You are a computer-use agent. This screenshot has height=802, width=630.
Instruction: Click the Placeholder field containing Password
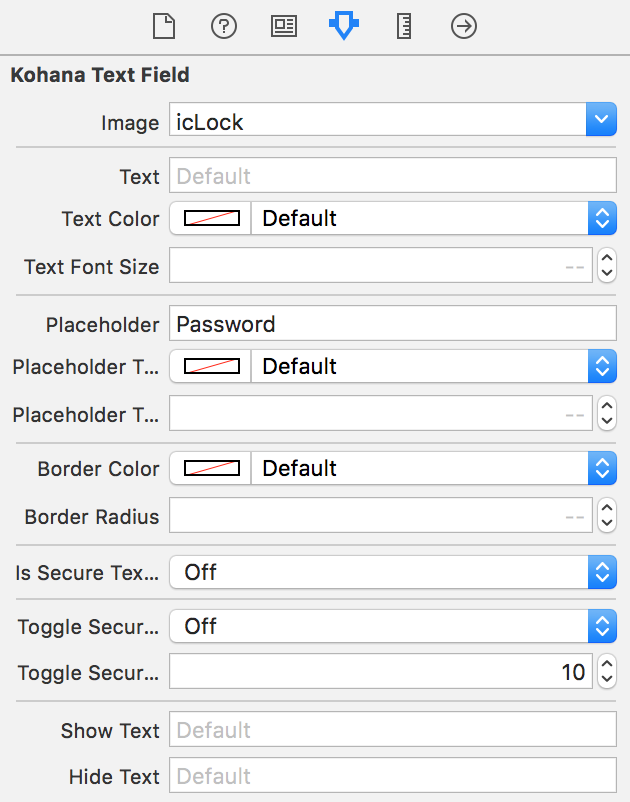tap(393, 324)
